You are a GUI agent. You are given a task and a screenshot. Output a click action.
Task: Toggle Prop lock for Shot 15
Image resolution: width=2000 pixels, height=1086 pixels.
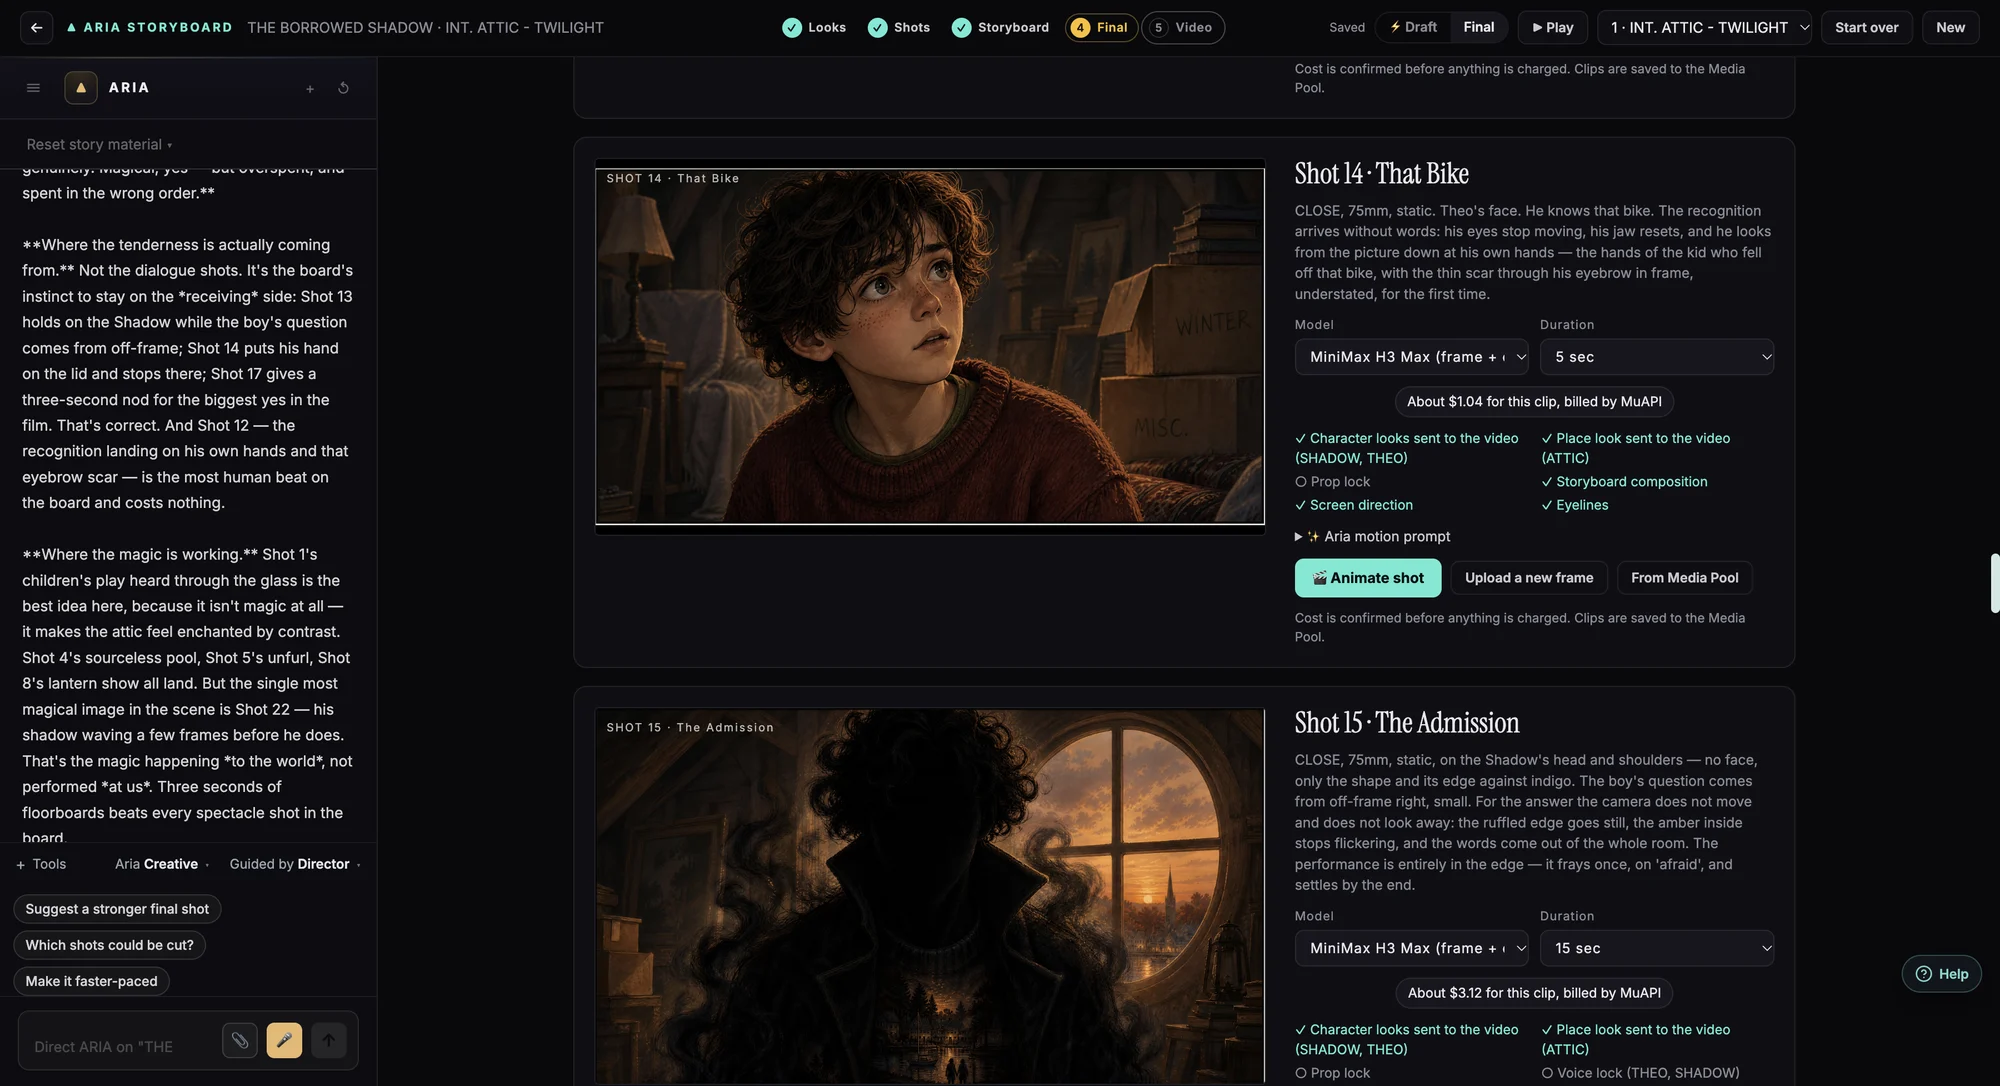pos(1333,1073)
